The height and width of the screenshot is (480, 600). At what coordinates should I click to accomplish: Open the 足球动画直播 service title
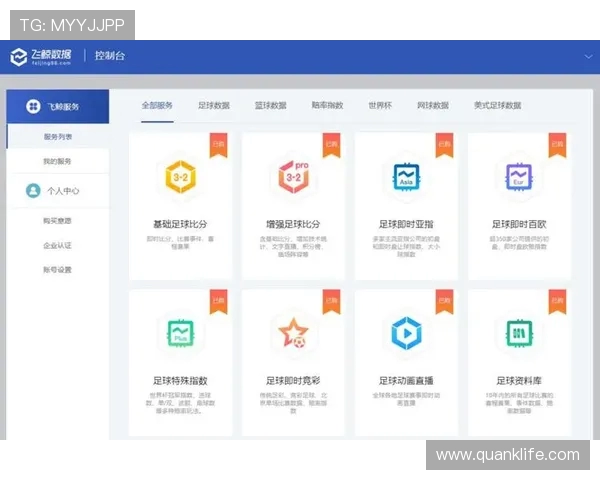406,381
